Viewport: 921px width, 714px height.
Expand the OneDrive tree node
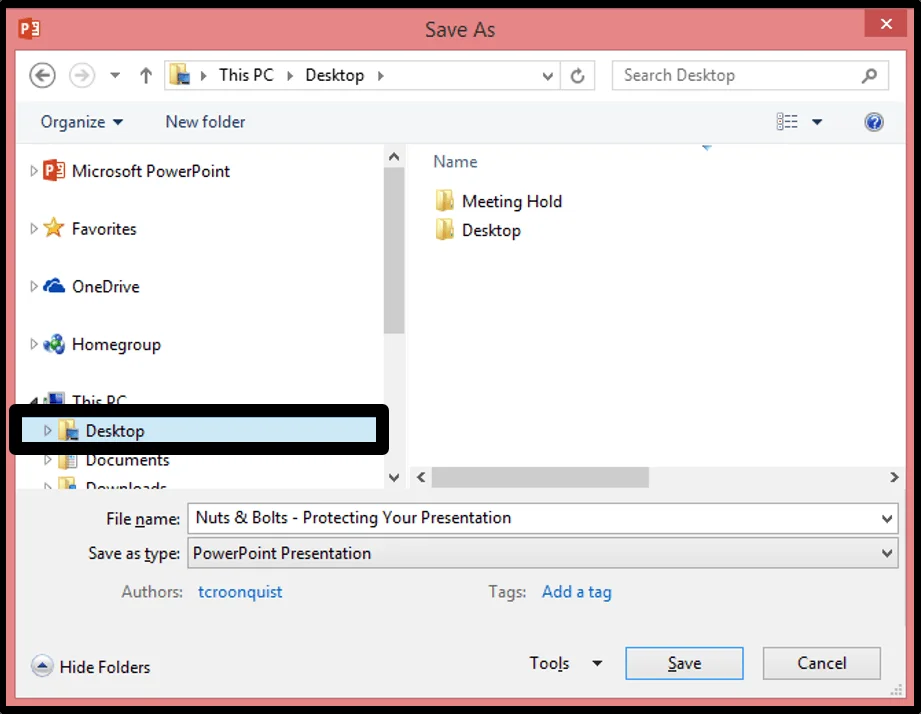click(x=33, y=286)
